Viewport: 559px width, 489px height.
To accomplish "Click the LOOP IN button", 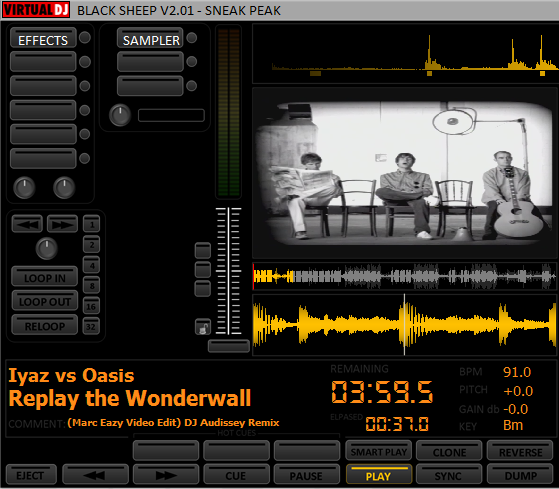I will 45,277.
